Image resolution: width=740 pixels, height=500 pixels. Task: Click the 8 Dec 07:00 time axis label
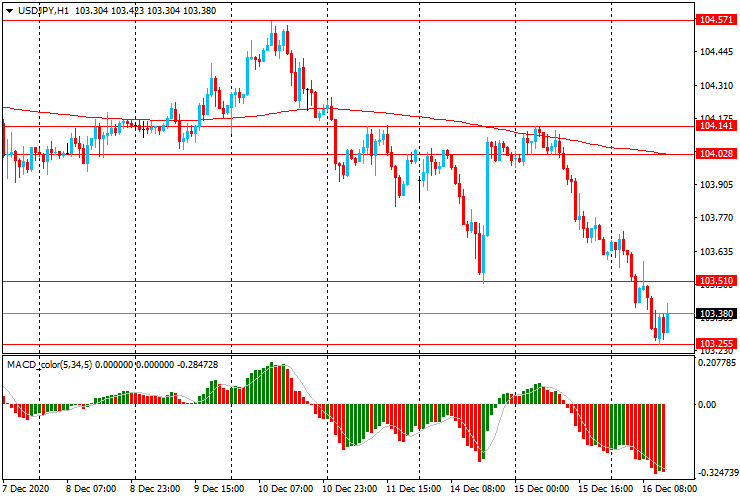(91, 488)
